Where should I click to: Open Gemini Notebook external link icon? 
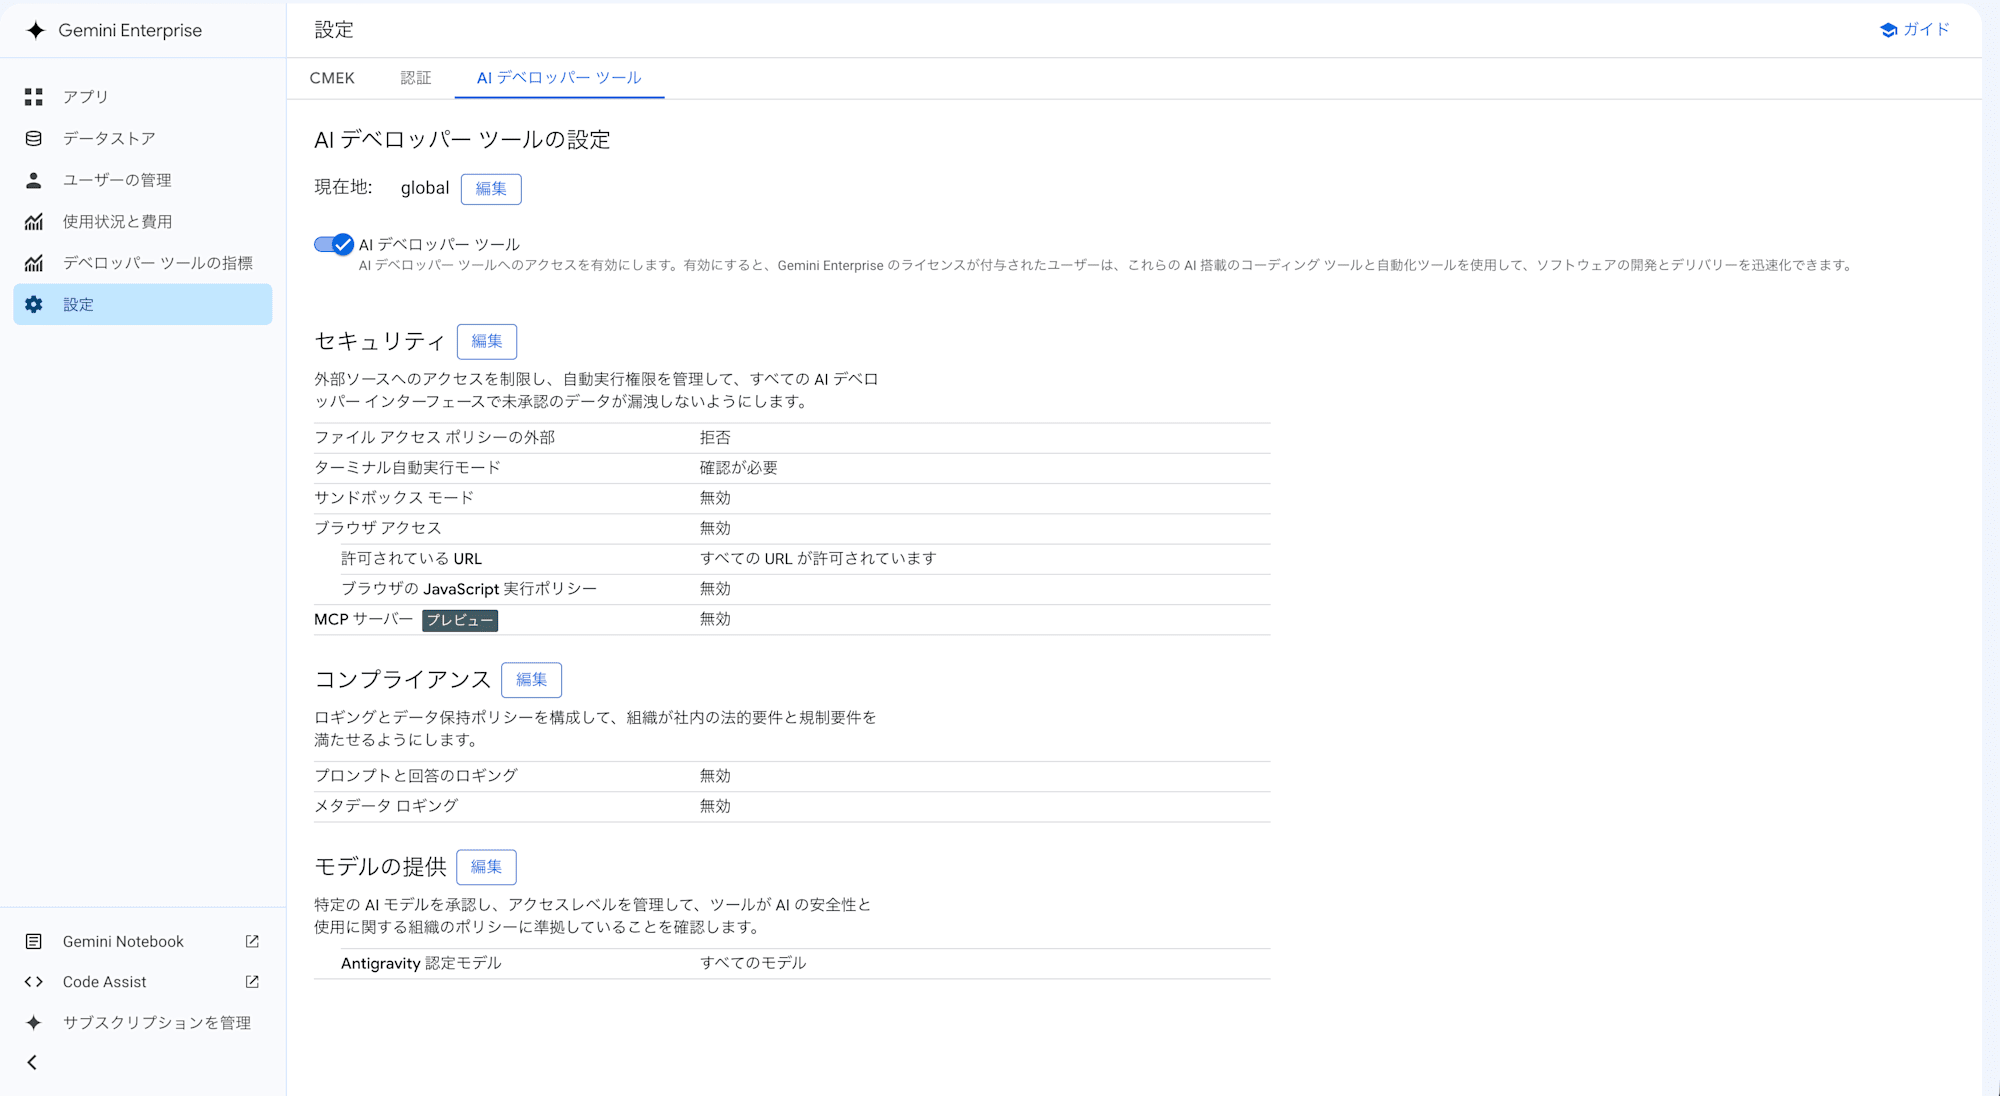pos(252,942)
